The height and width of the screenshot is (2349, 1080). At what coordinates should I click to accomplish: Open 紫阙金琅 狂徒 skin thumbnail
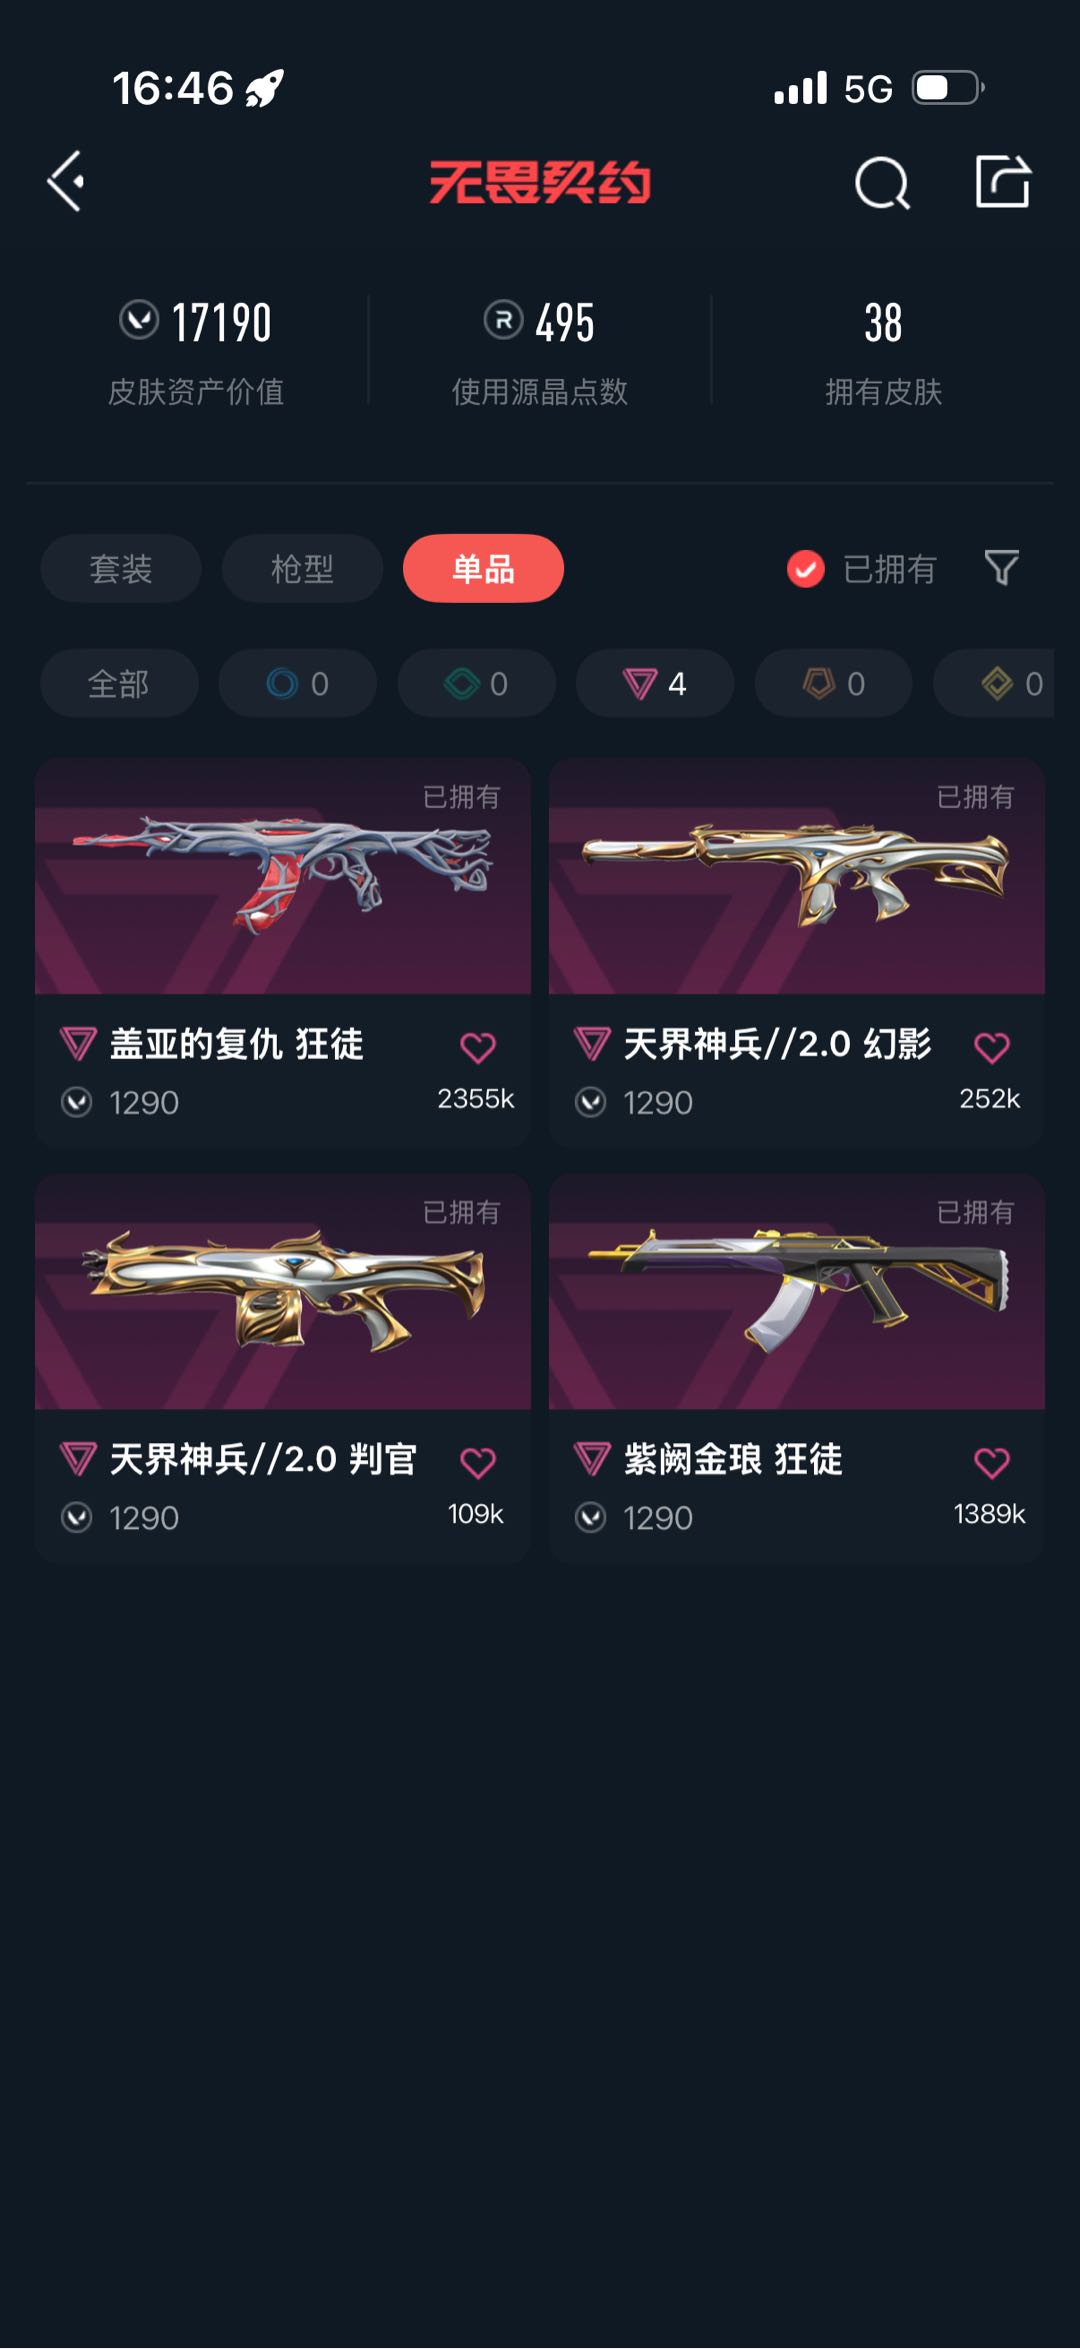pos(797,1292)
